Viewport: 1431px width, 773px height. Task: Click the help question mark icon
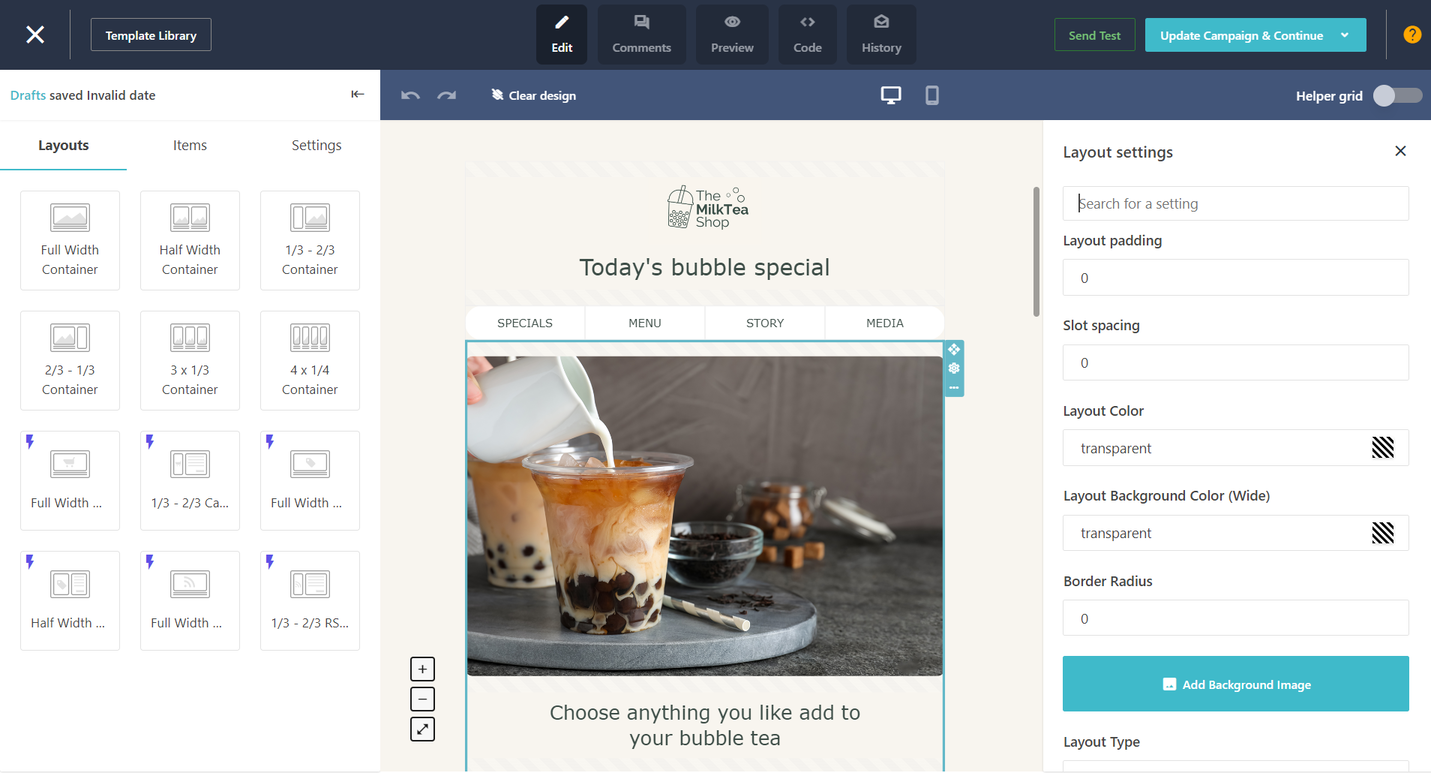pyautogui.click(x=1411, y=34)
